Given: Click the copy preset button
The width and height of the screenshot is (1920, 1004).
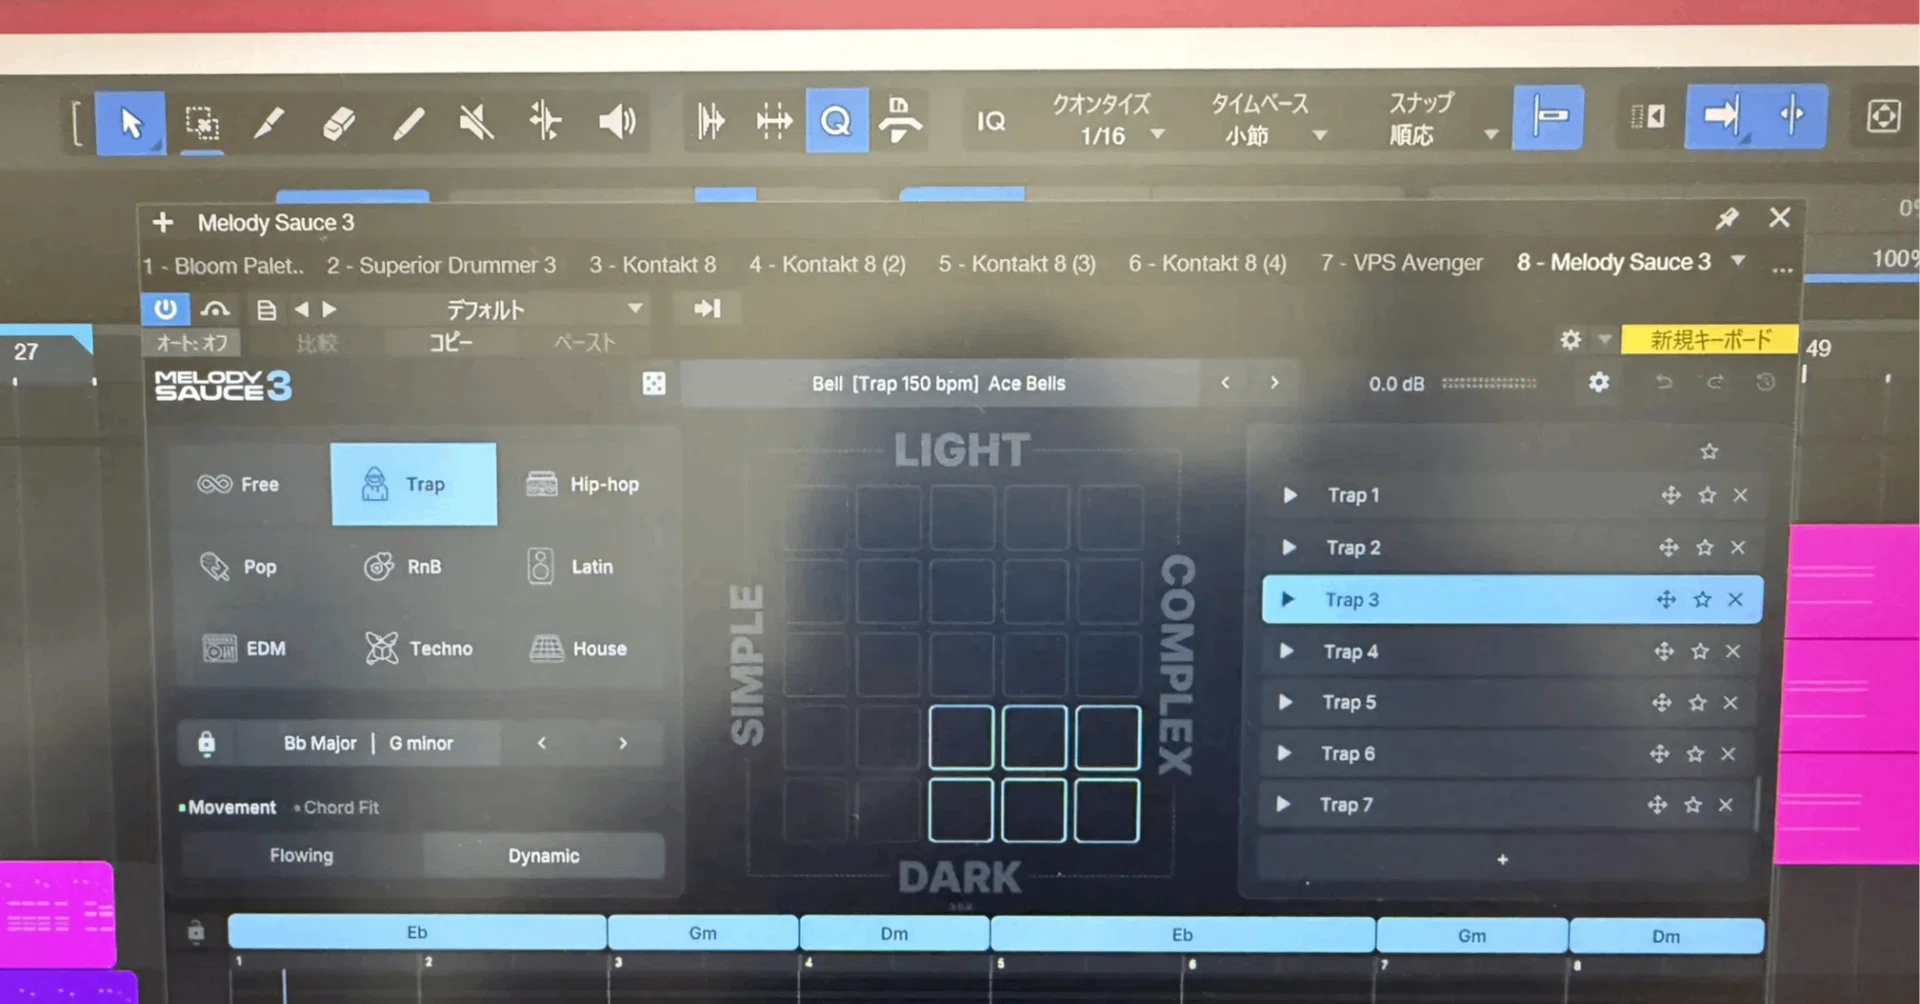Looking at the screenshot, I should click(451, 343).
